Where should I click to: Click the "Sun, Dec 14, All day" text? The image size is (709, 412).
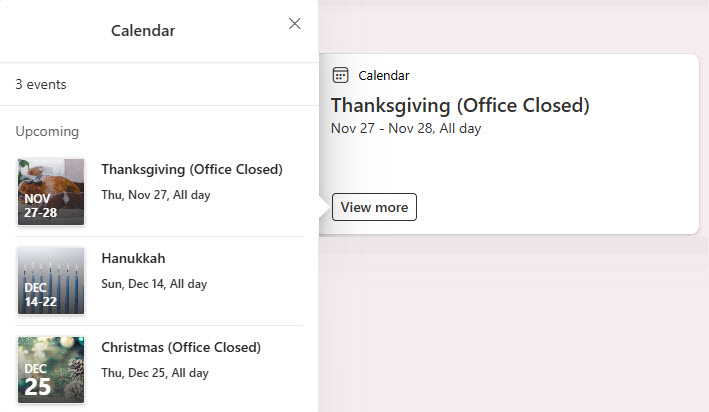pos(154,284)
